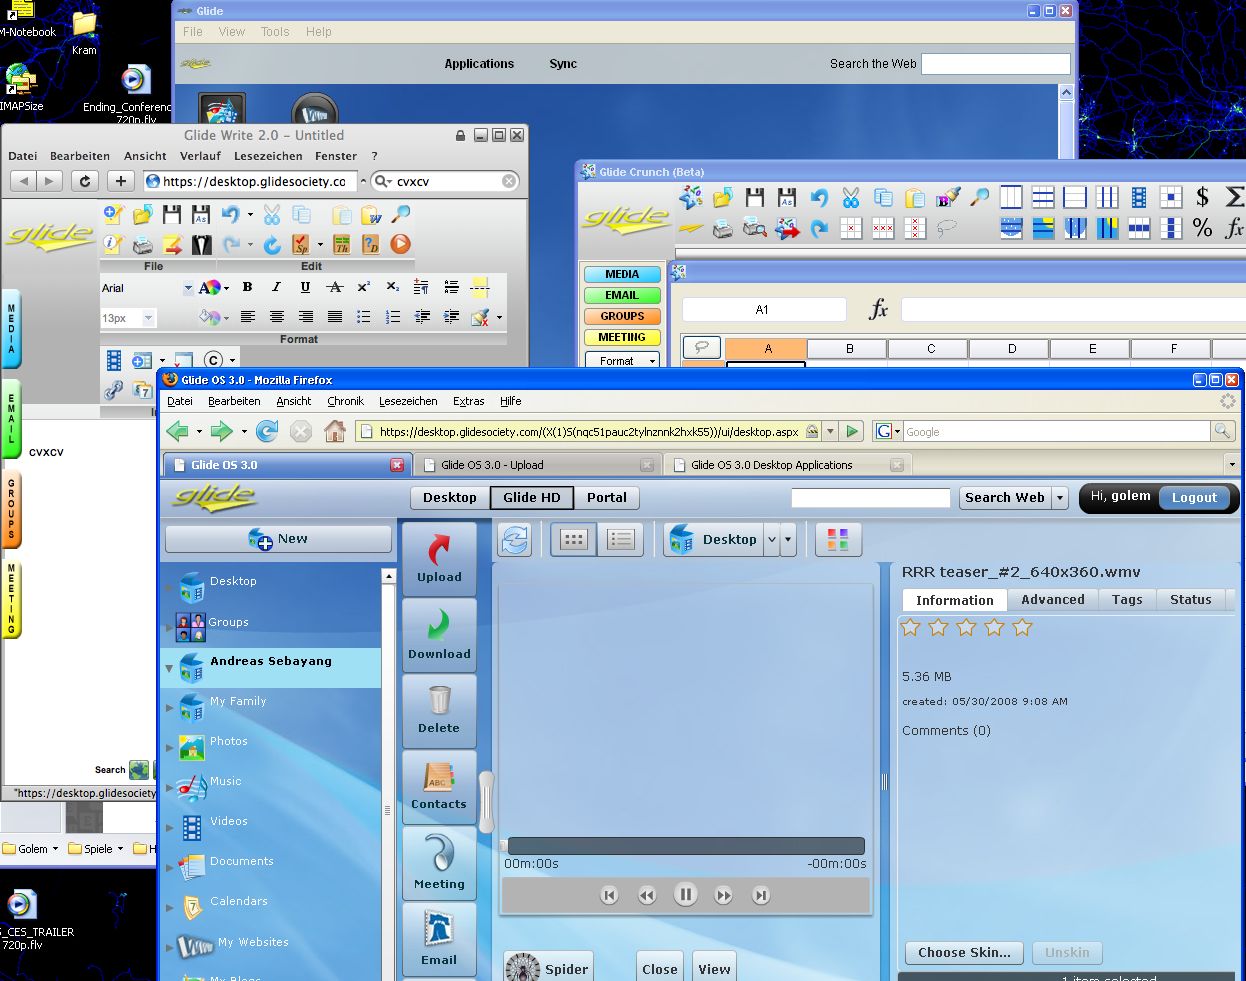
Task: Rate the video with the fifth star
Action: [1022, 628]
